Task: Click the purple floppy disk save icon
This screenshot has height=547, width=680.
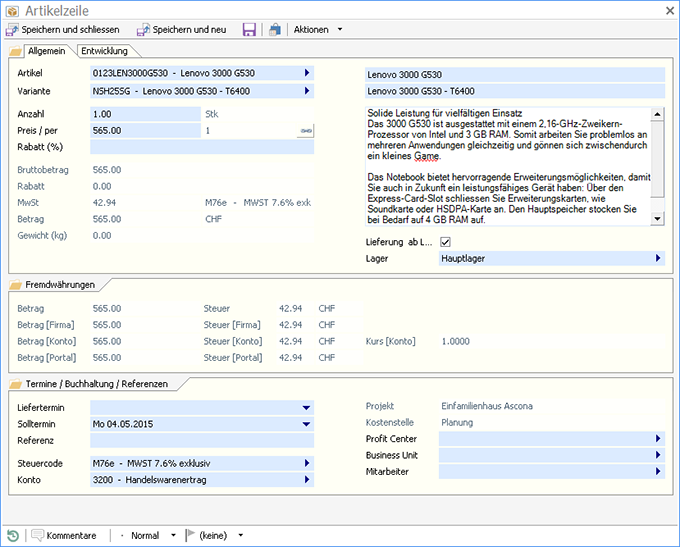Action: [249, 29]
